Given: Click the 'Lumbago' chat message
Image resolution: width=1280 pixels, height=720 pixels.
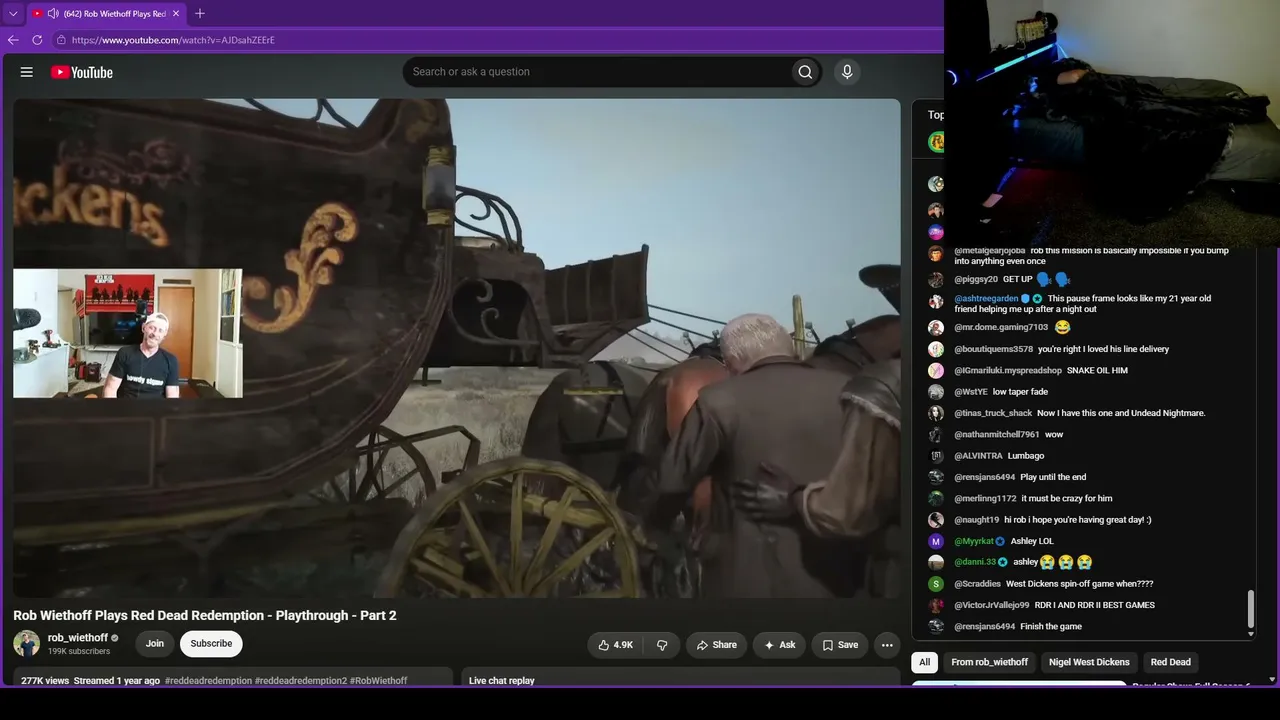Looking at the screenshot, I should (x=1026, y=456).
